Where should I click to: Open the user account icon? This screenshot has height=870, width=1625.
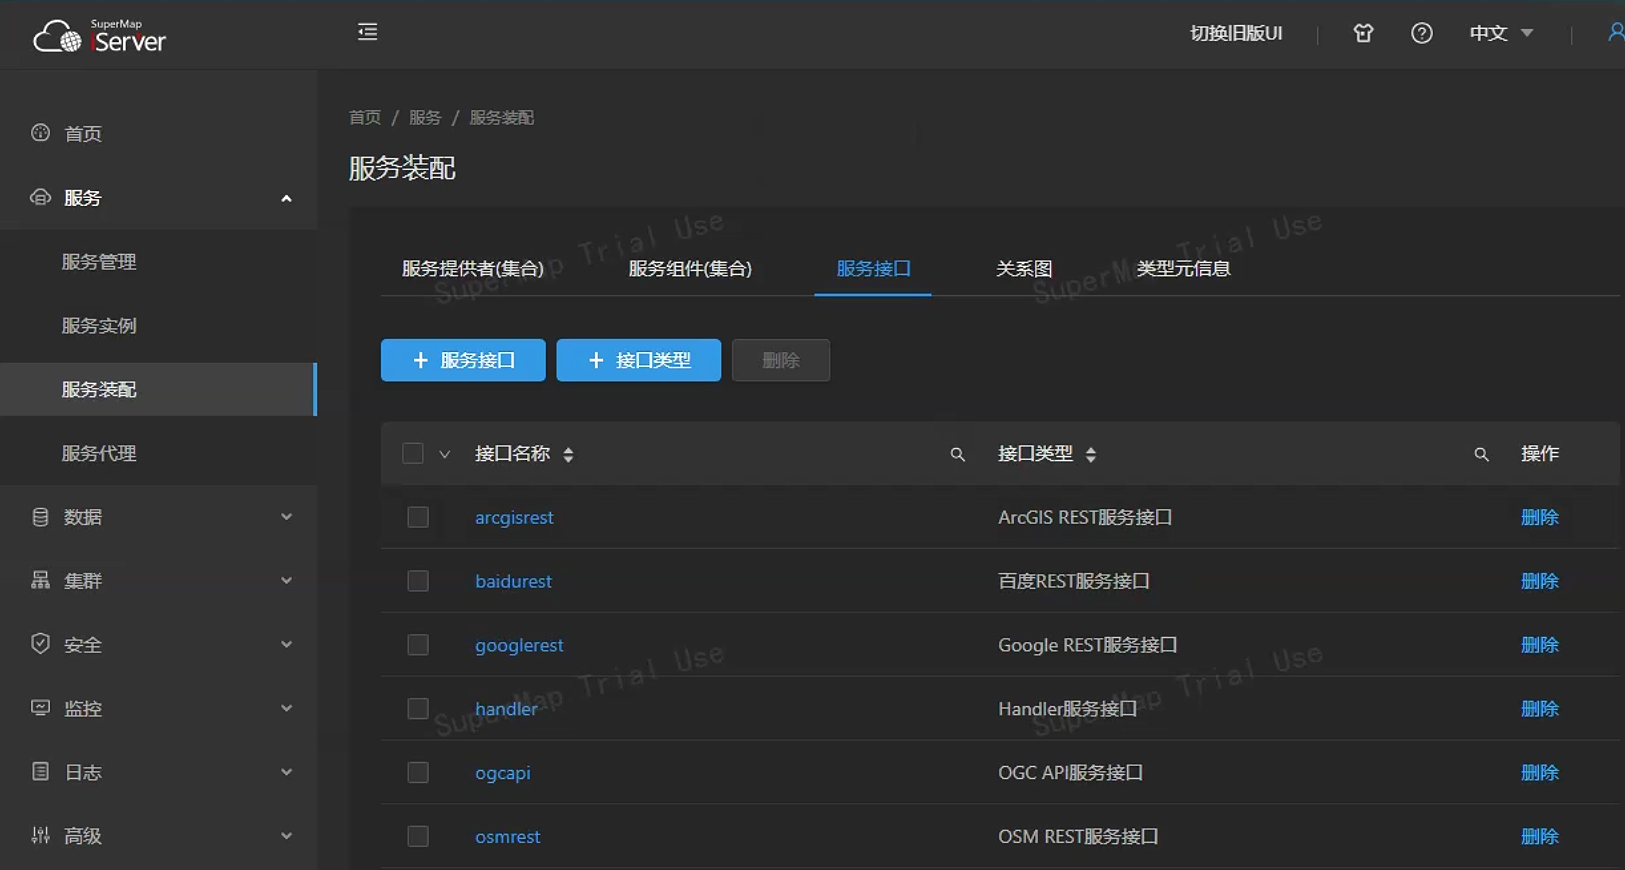click(x=1615, y=33)
